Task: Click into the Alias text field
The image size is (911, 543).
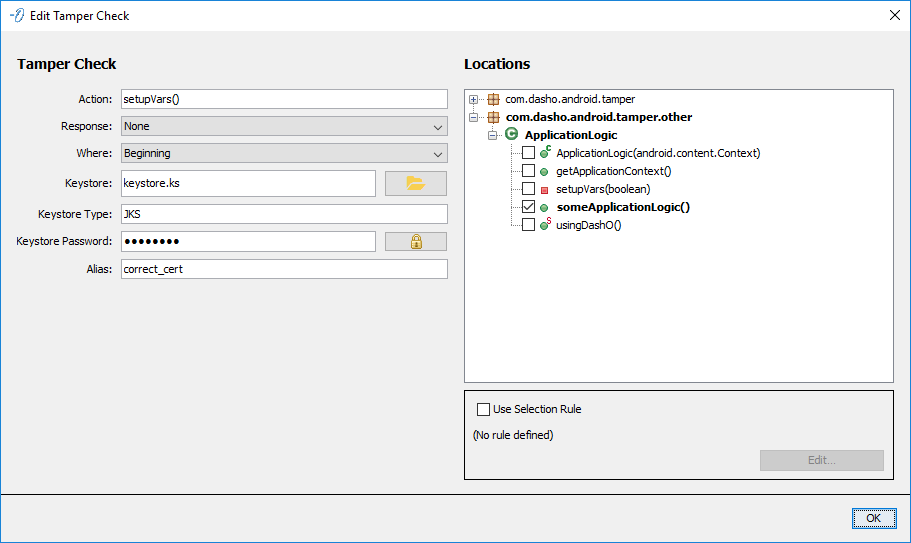Action: (x=283, y=270)
